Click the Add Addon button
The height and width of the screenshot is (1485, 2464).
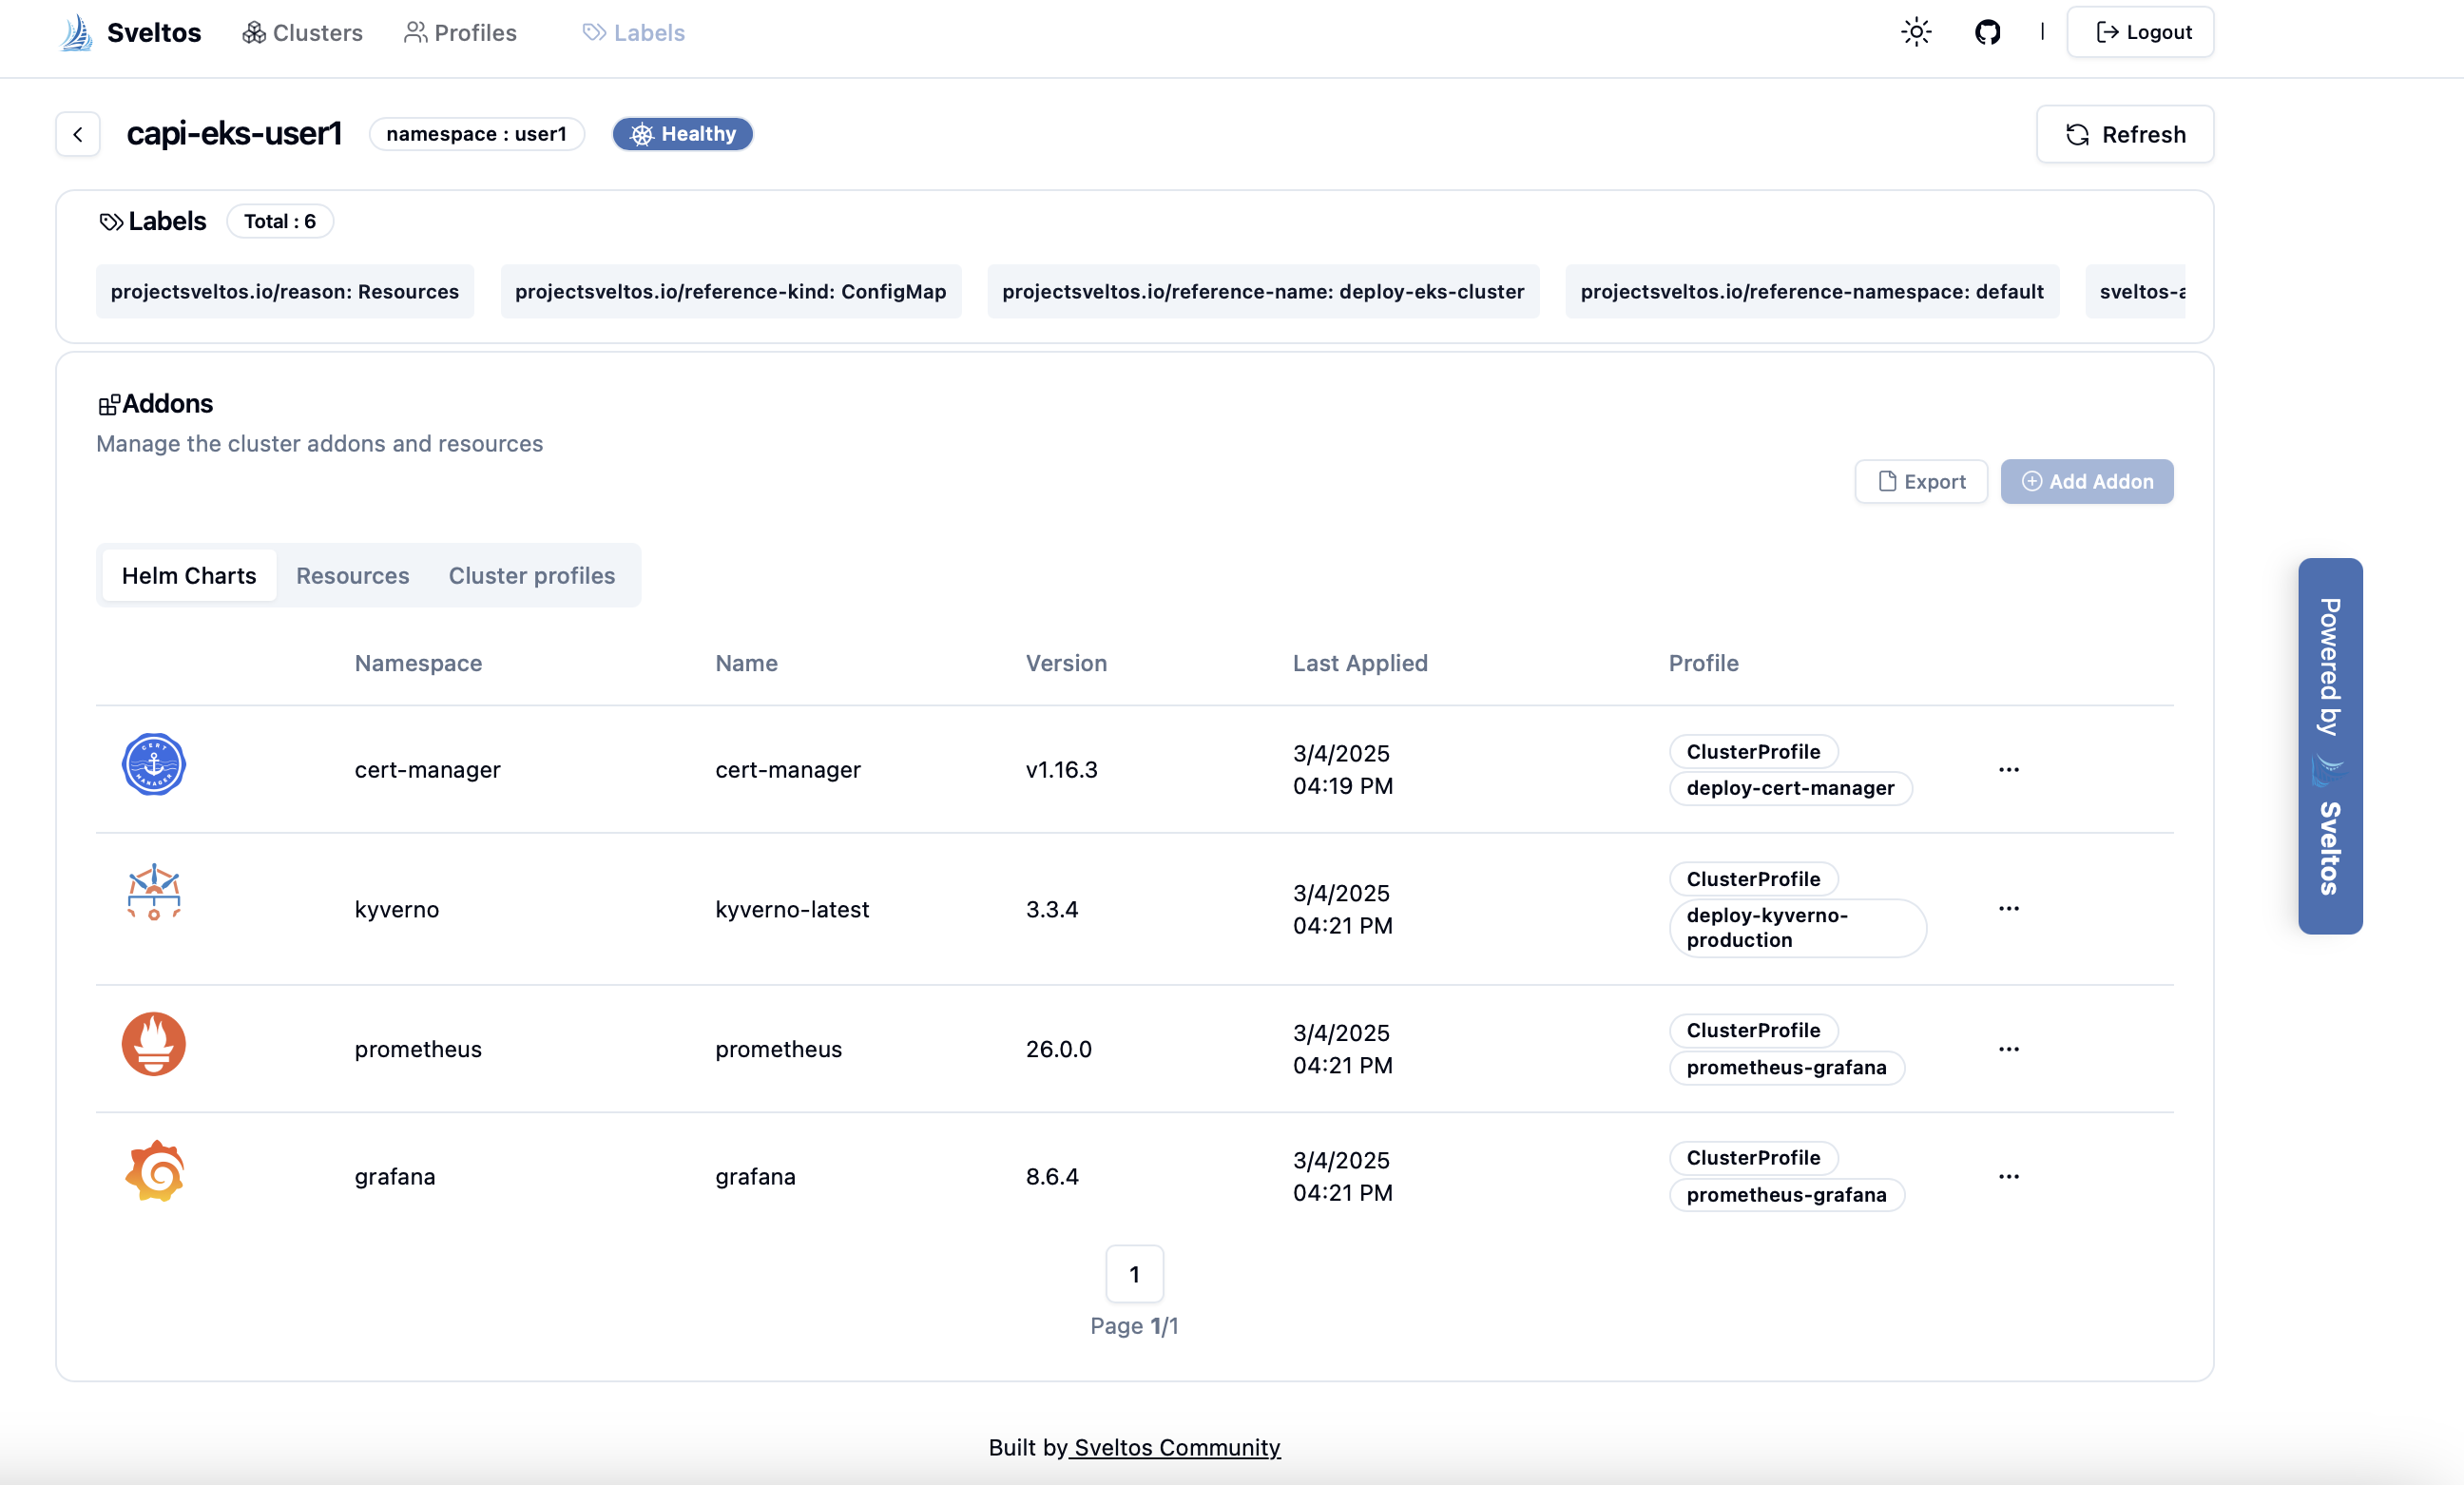2087,481
